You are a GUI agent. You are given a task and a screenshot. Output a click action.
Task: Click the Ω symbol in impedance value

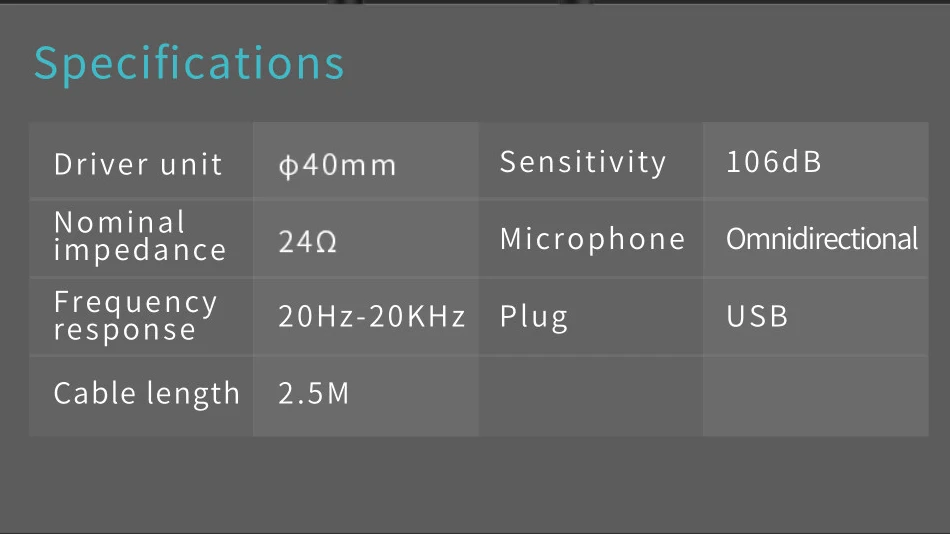(x=326, y=242)
